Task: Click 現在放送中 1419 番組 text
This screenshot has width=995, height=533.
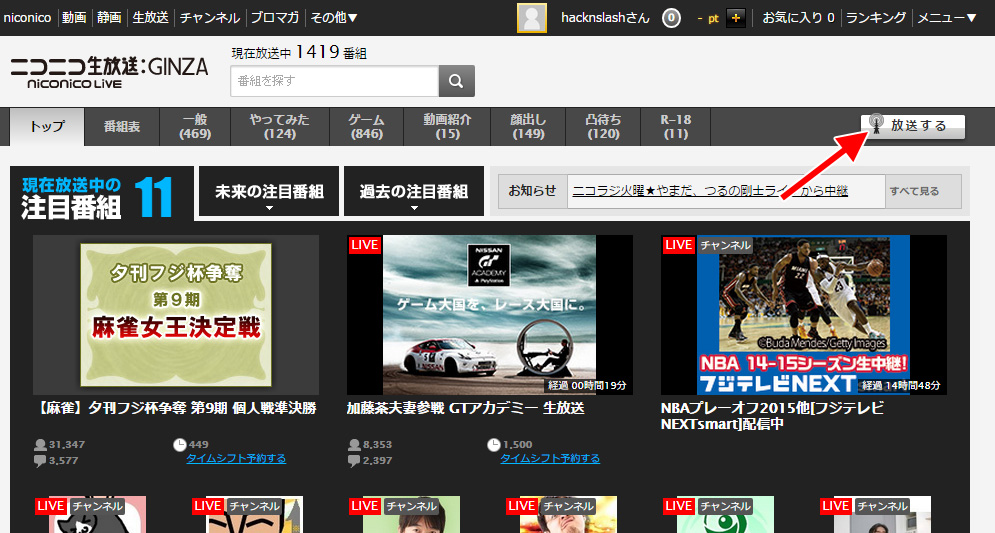Action: click(x=299, y=52)
